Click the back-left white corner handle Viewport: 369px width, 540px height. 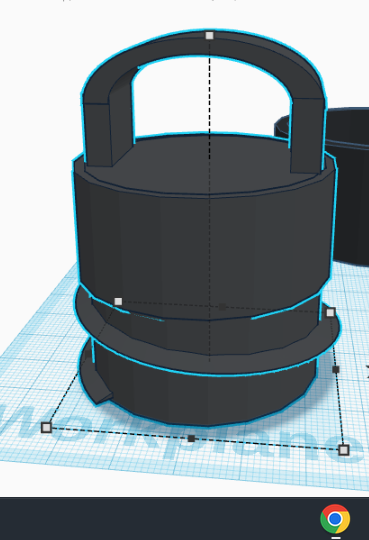[118, 302]
